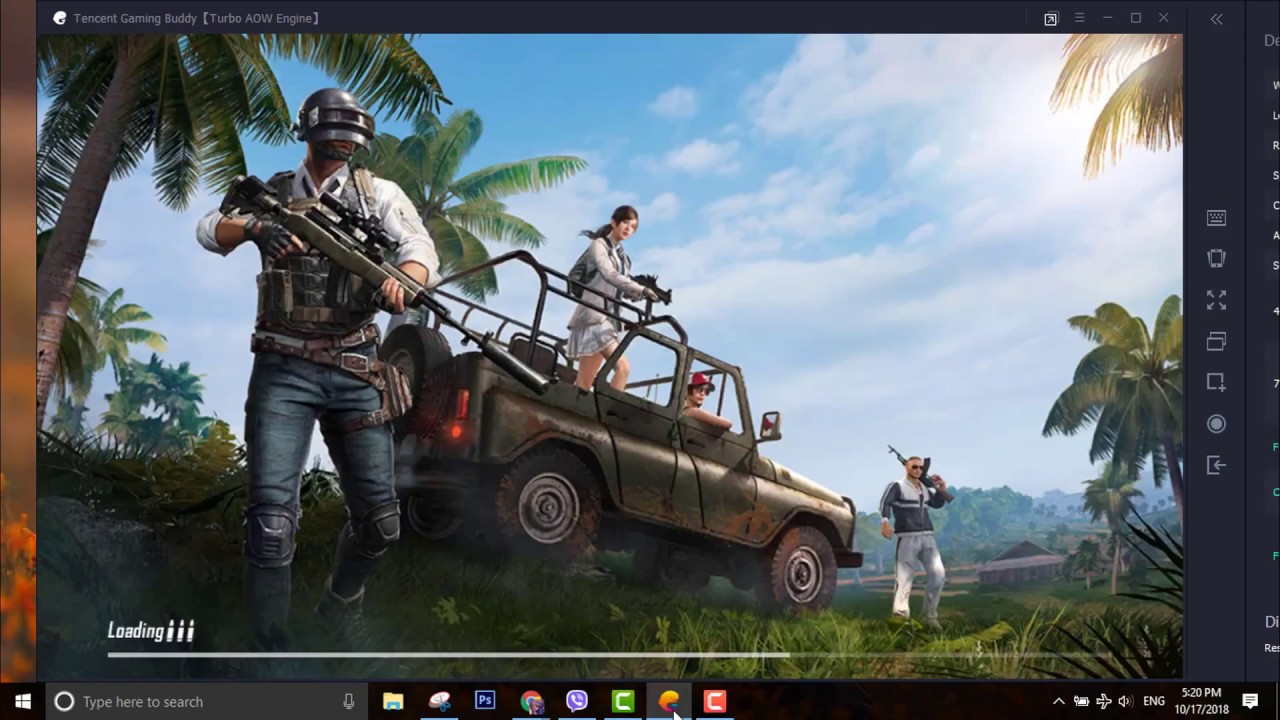
Task: Take a screenshot with the capture icon
Action: [x=1216, y=382]
